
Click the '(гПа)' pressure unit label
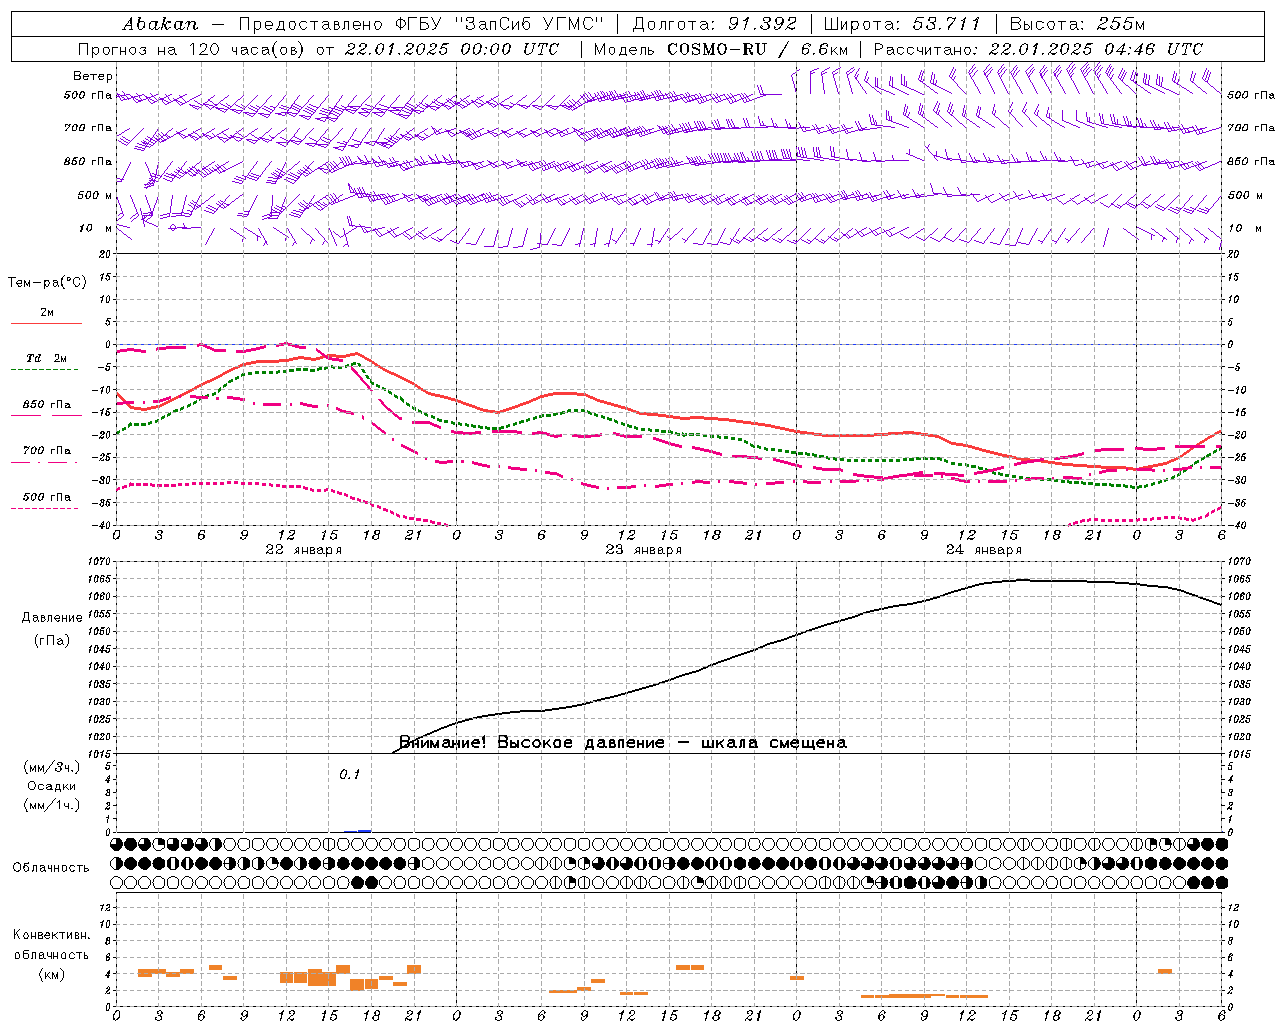point(51,641)
